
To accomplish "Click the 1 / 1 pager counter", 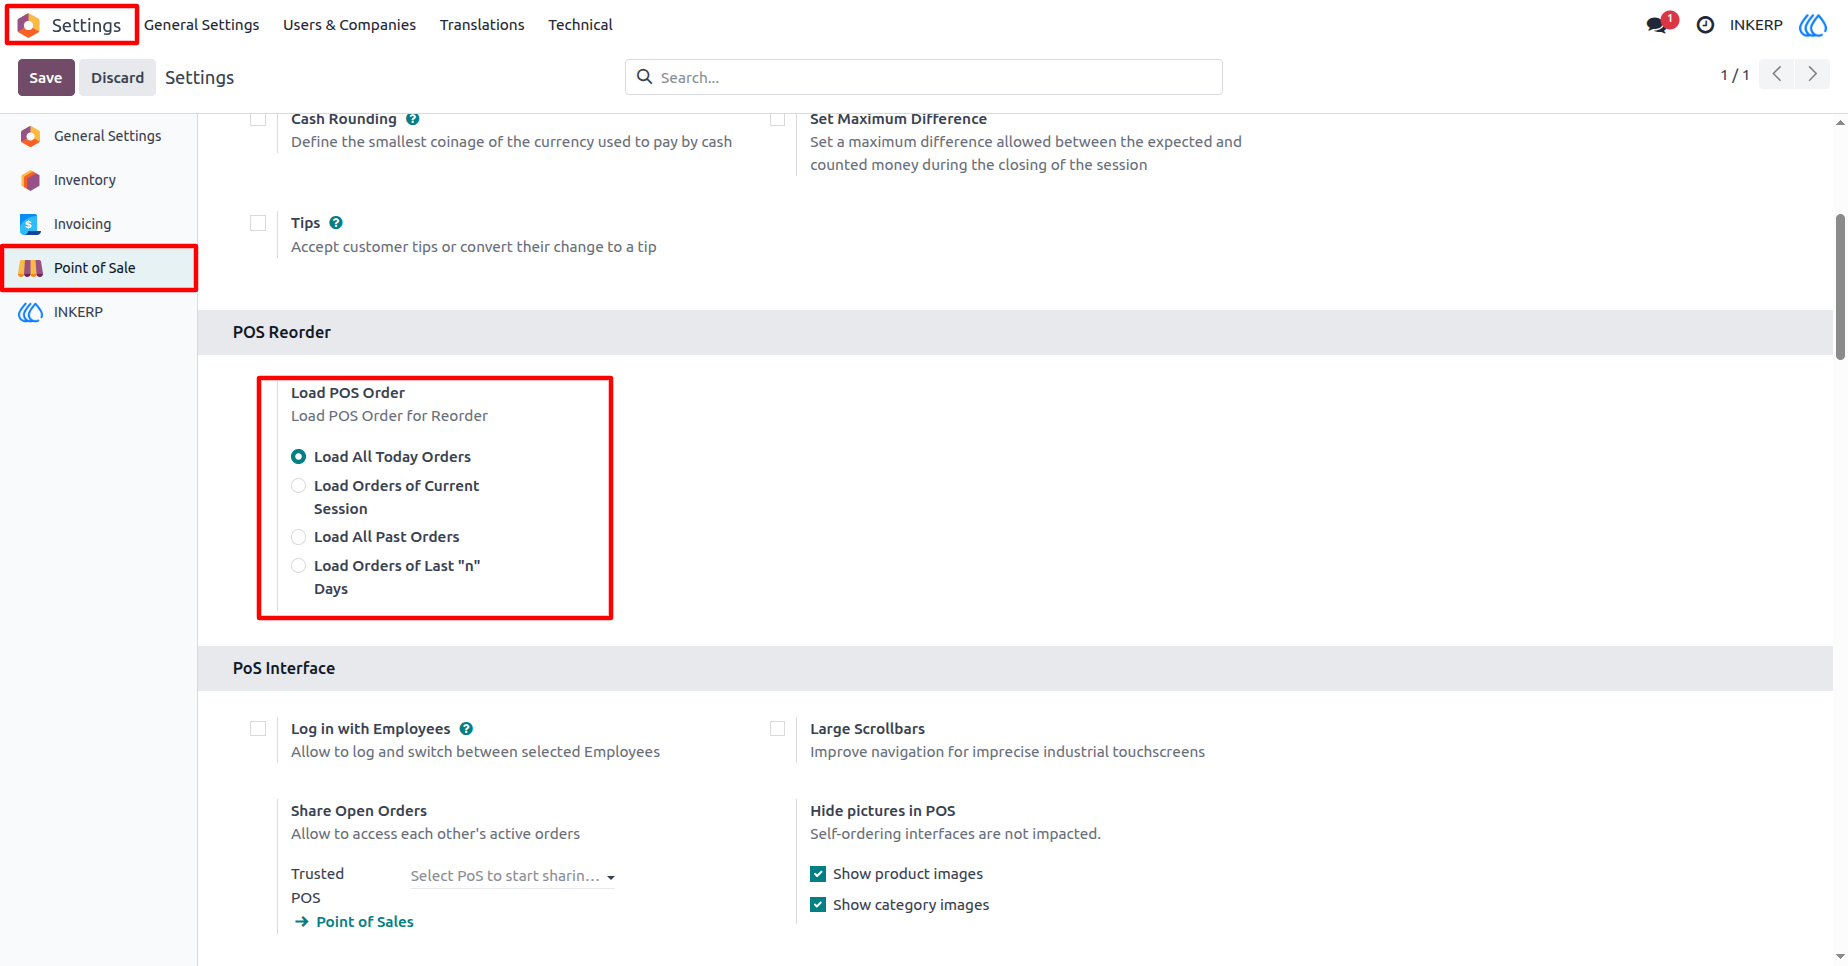I will pyautogui.click(x=1735, y=75).
